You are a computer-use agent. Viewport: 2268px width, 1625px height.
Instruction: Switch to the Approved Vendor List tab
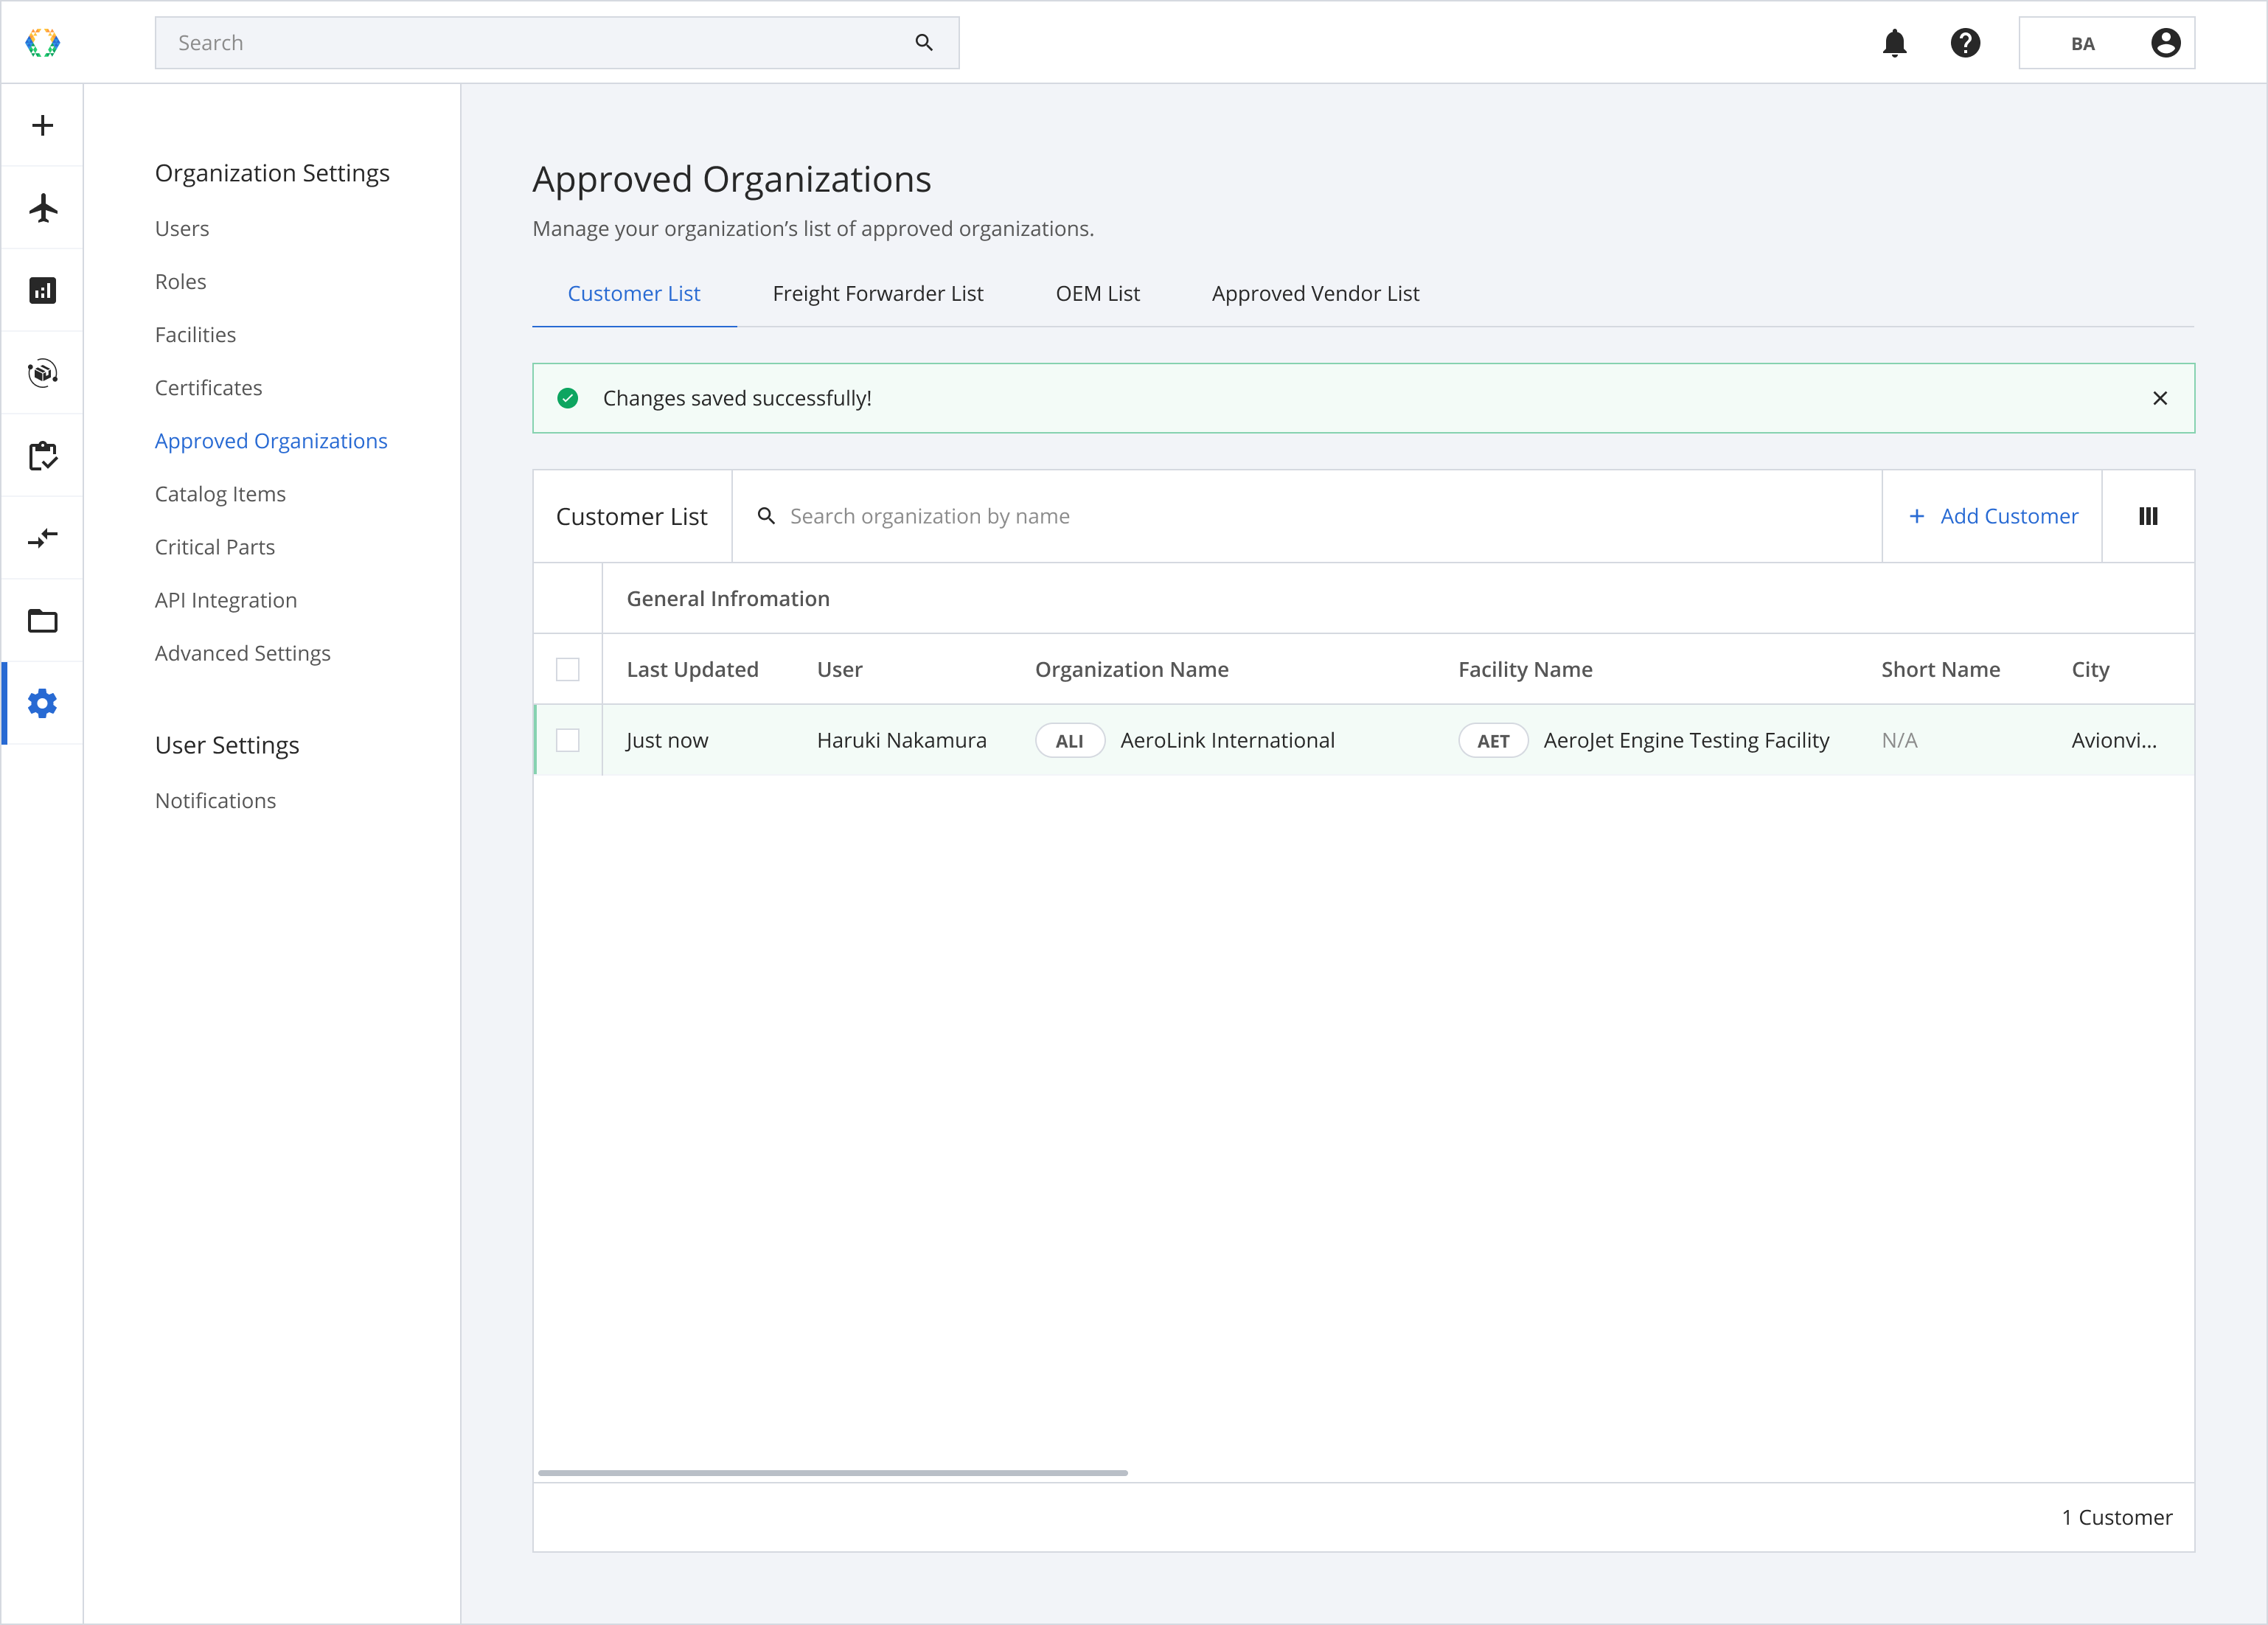click(1315, 294)
